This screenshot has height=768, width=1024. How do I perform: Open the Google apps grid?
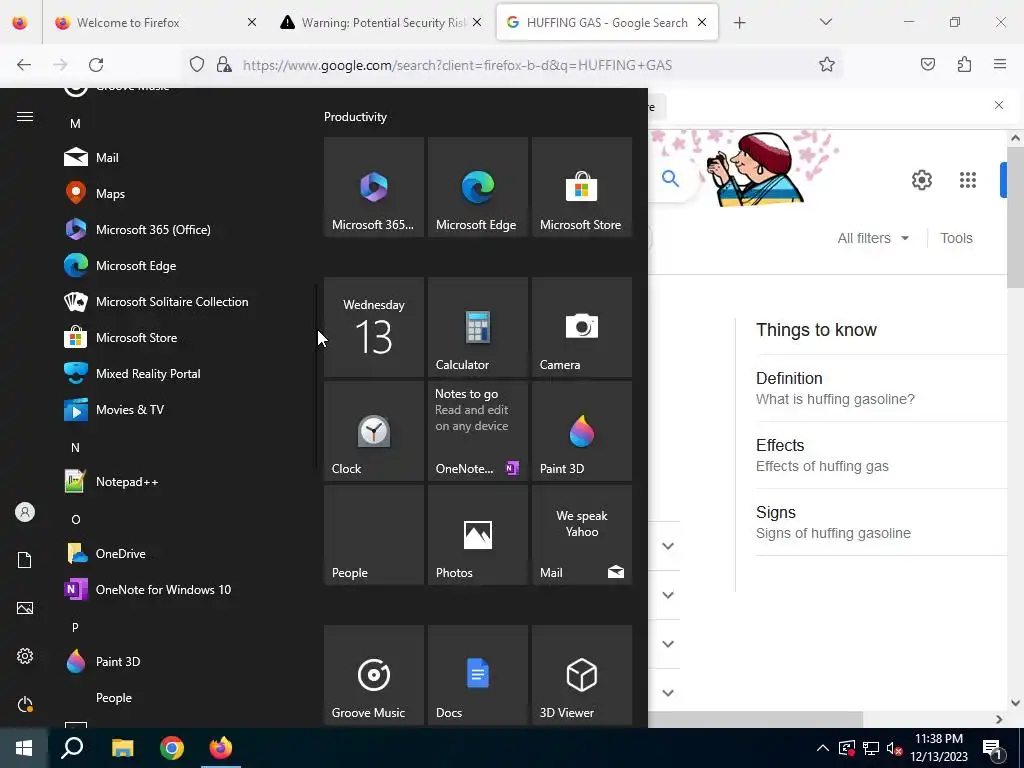pos(967,180)
